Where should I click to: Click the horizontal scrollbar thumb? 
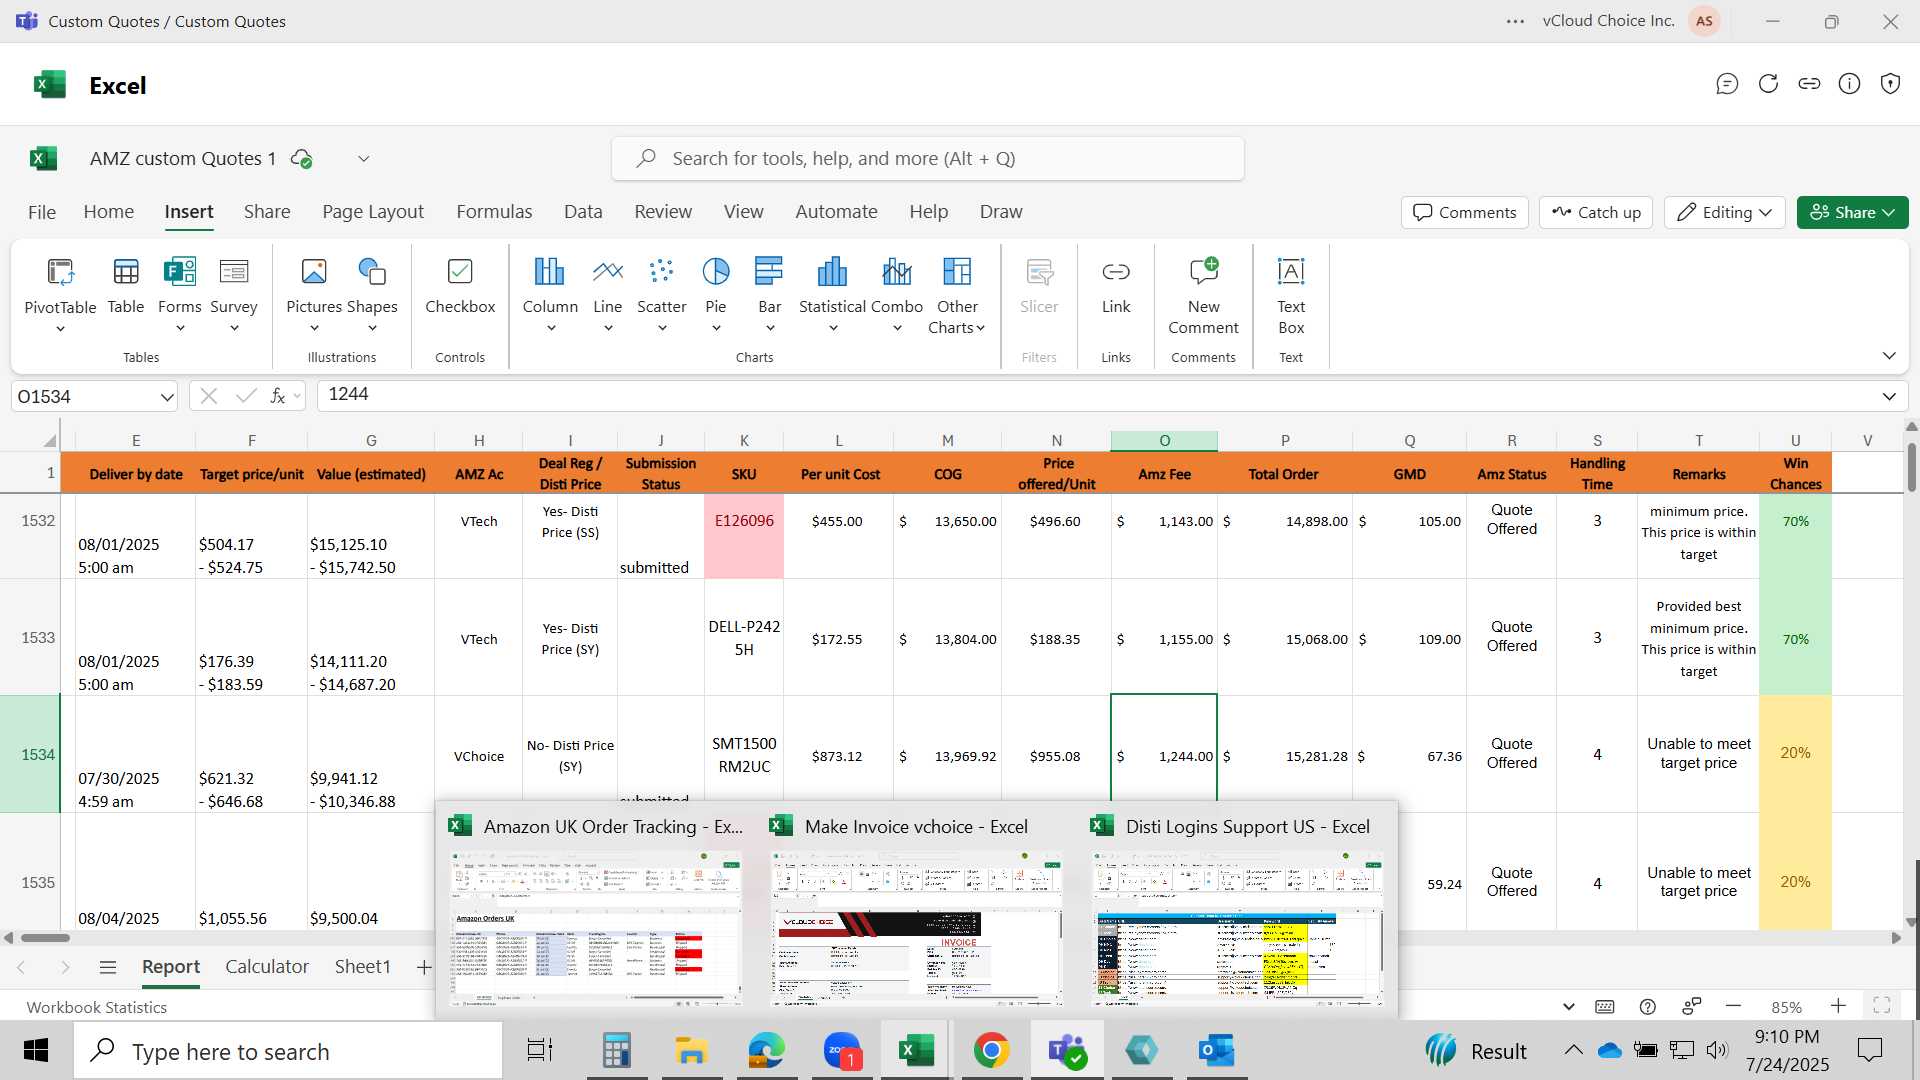click(x=45, y=938)
